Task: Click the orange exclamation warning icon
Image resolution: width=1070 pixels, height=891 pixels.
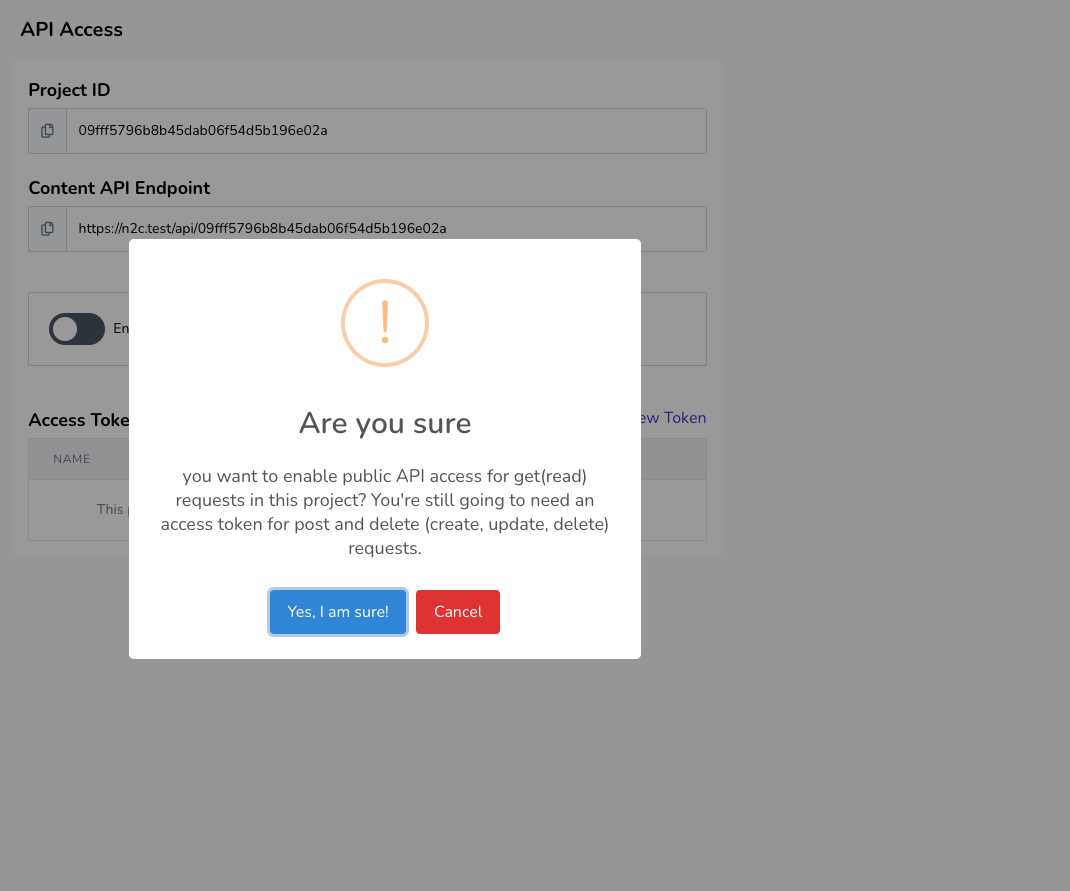Action: pyautogui.click(x=385, y=323)
